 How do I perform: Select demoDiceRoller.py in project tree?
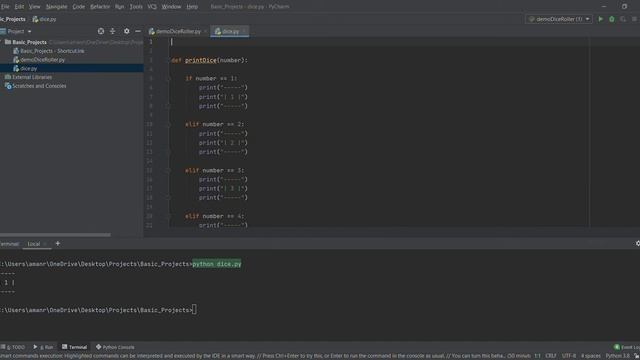(42, 60)
